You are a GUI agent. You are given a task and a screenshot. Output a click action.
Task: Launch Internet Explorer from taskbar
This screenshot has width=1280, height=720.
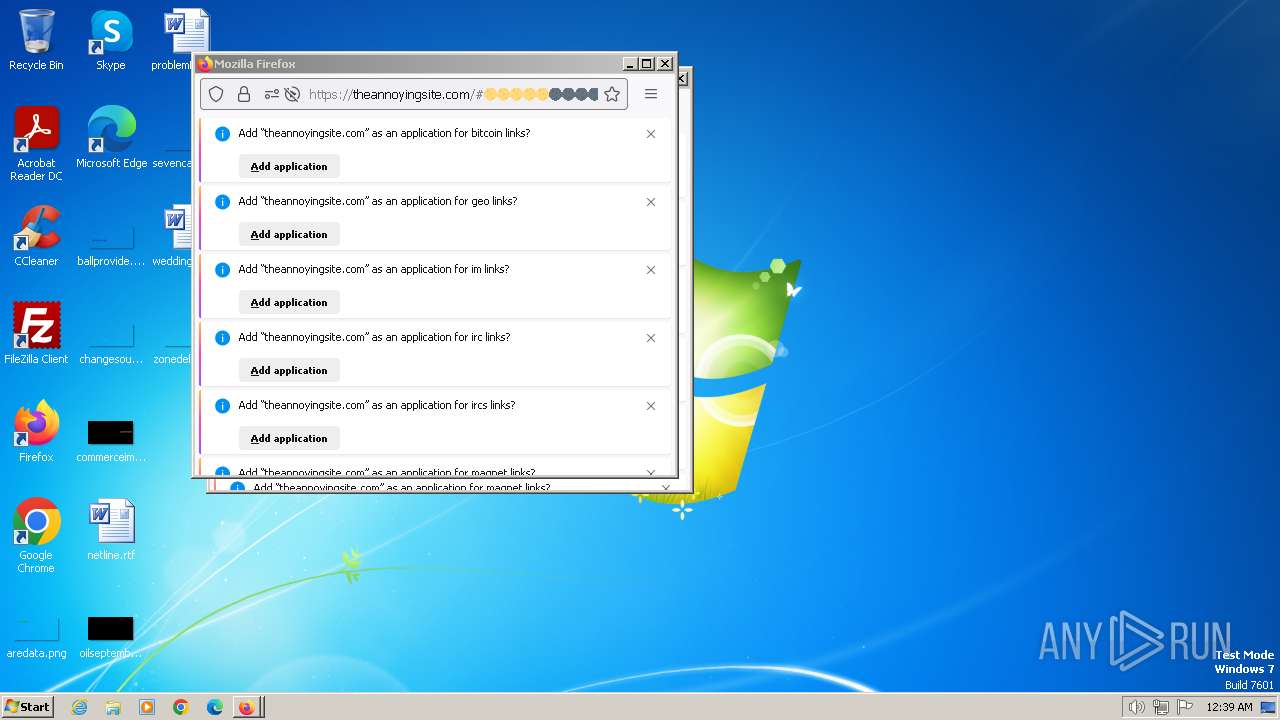(80, 707)
